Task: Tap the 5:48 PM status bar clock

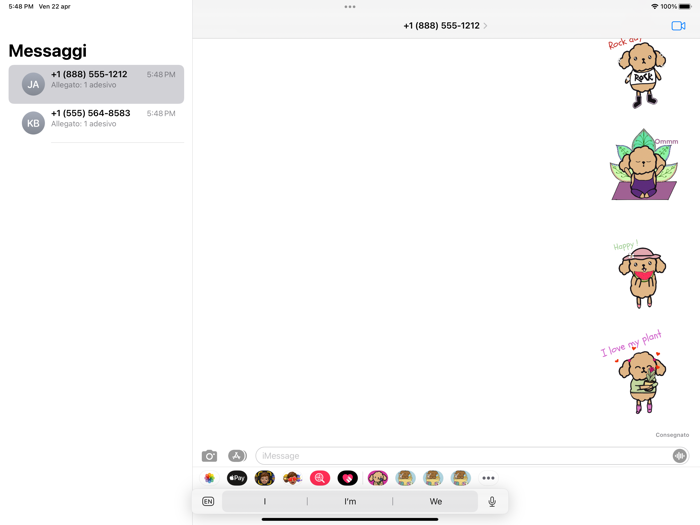Action: coord(21,6)
